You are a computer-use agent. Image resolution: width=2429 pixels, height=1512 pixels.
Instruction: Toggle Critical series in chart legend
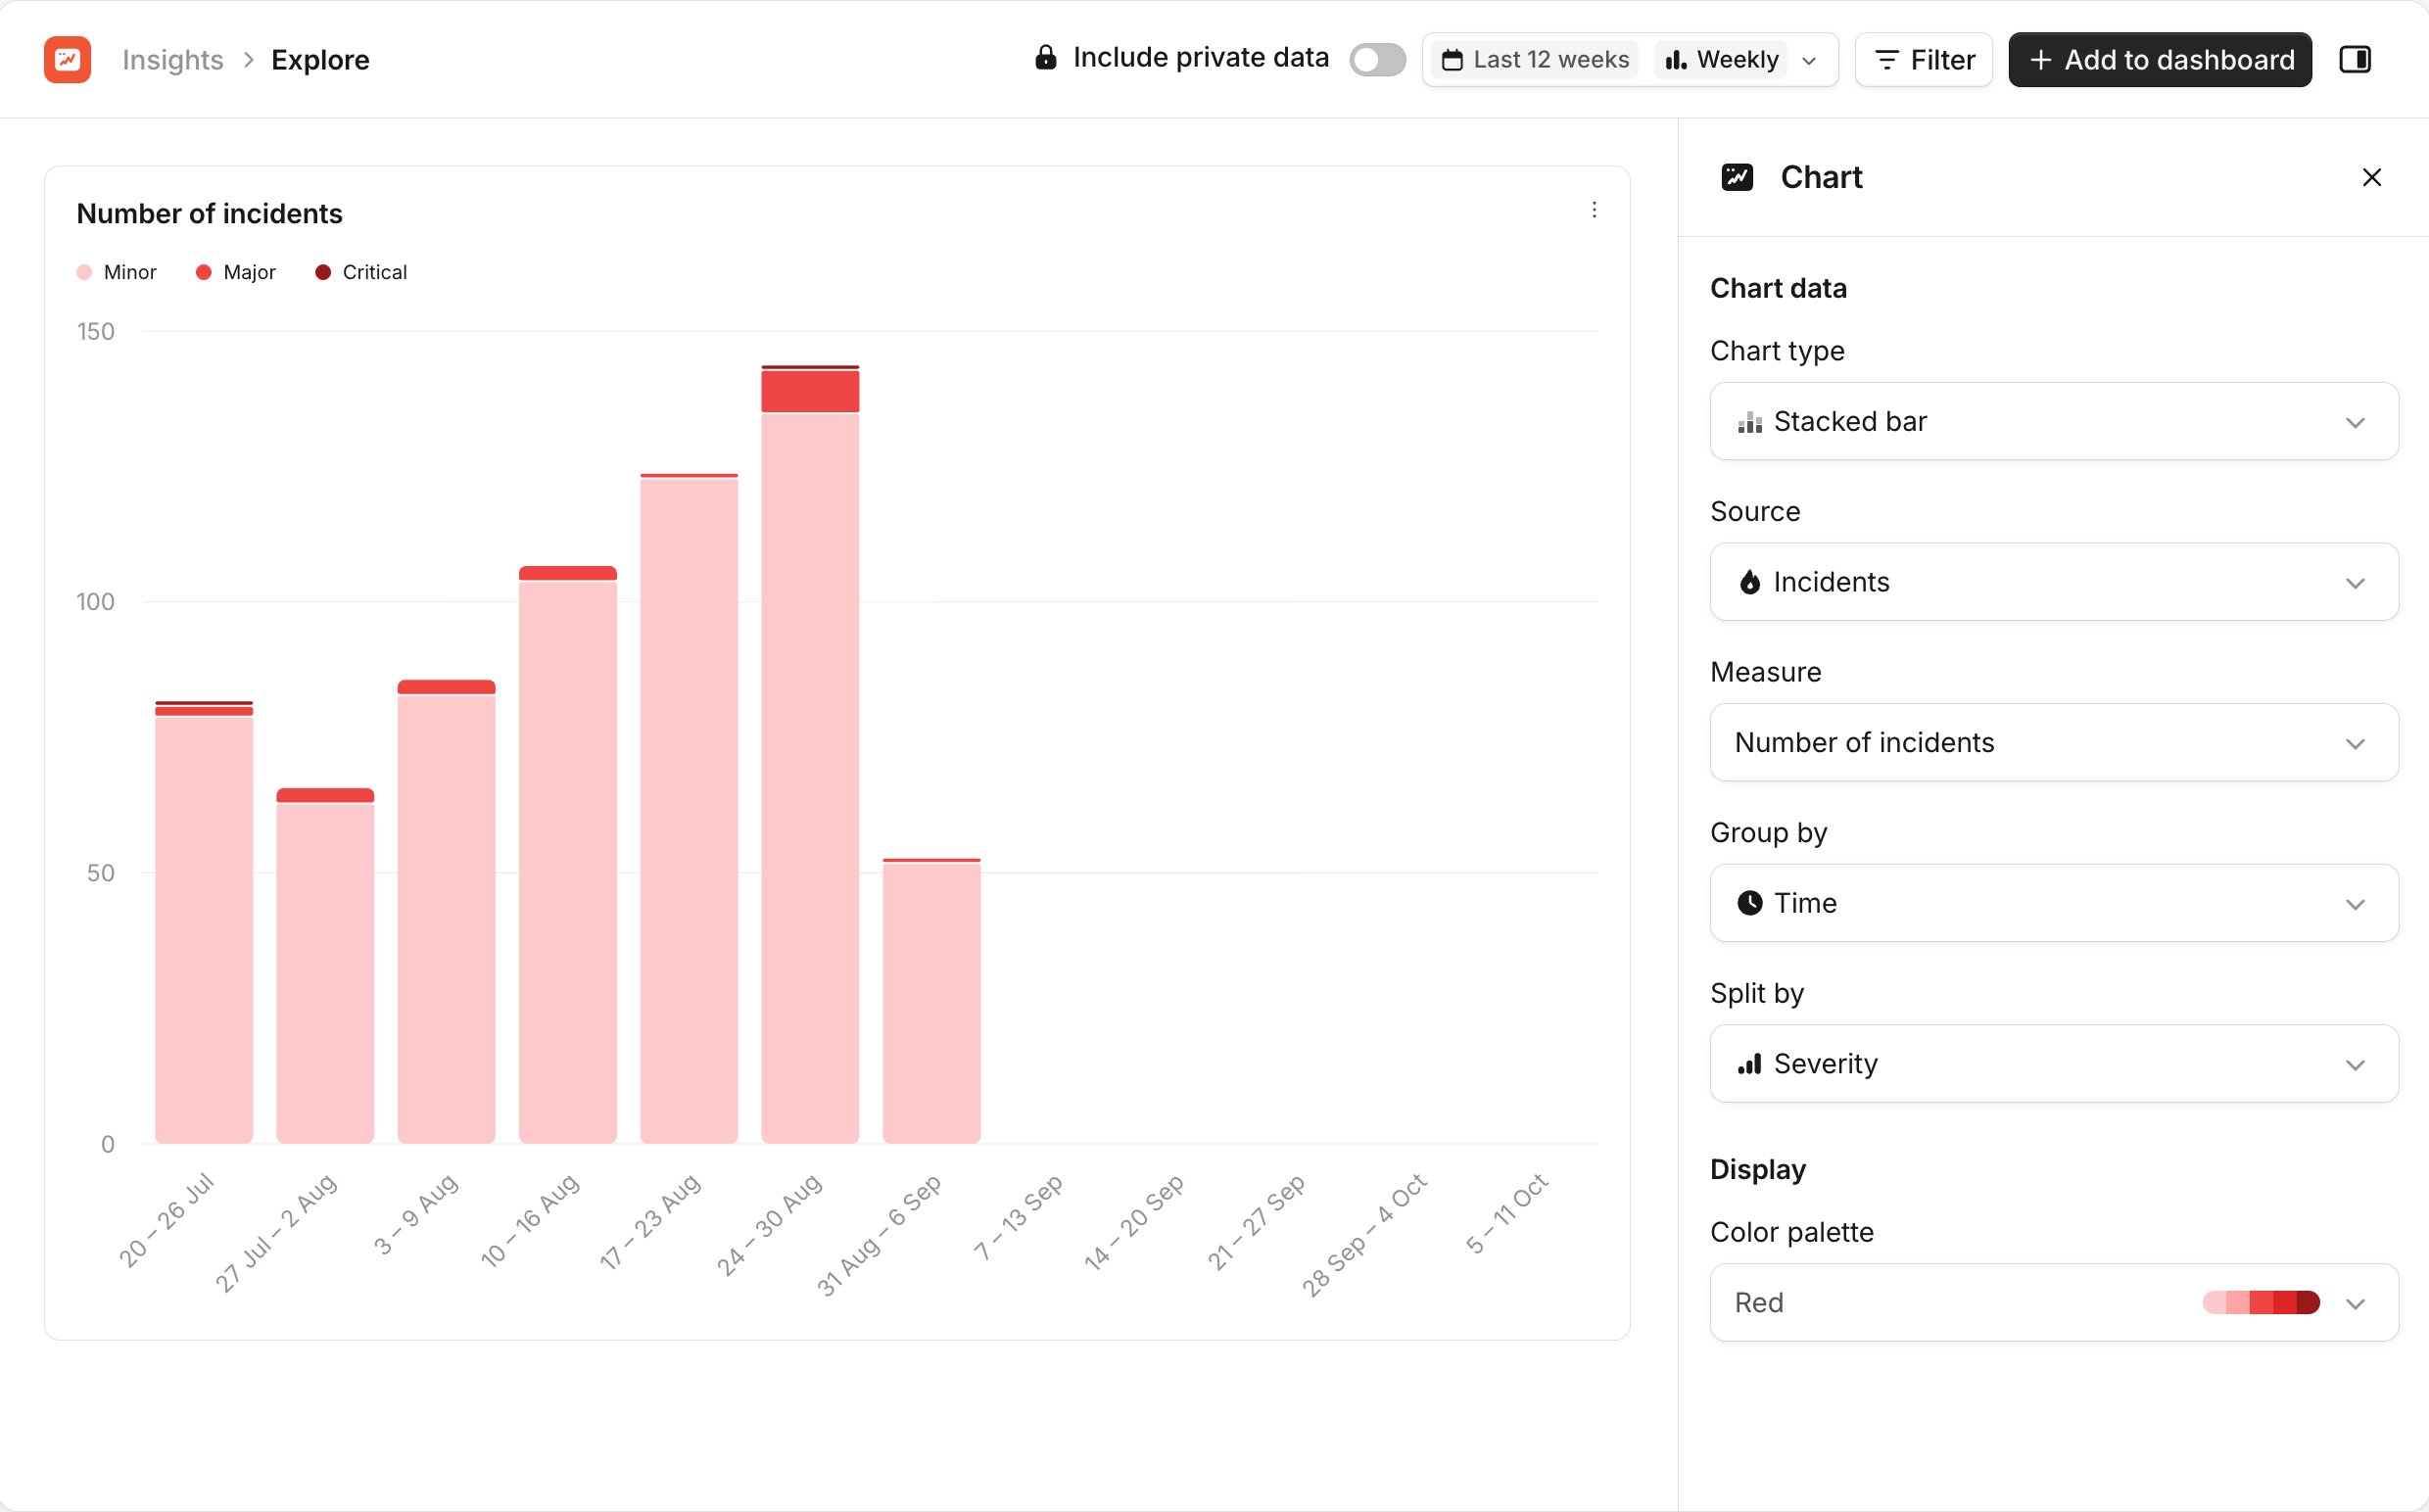[361, 272]
